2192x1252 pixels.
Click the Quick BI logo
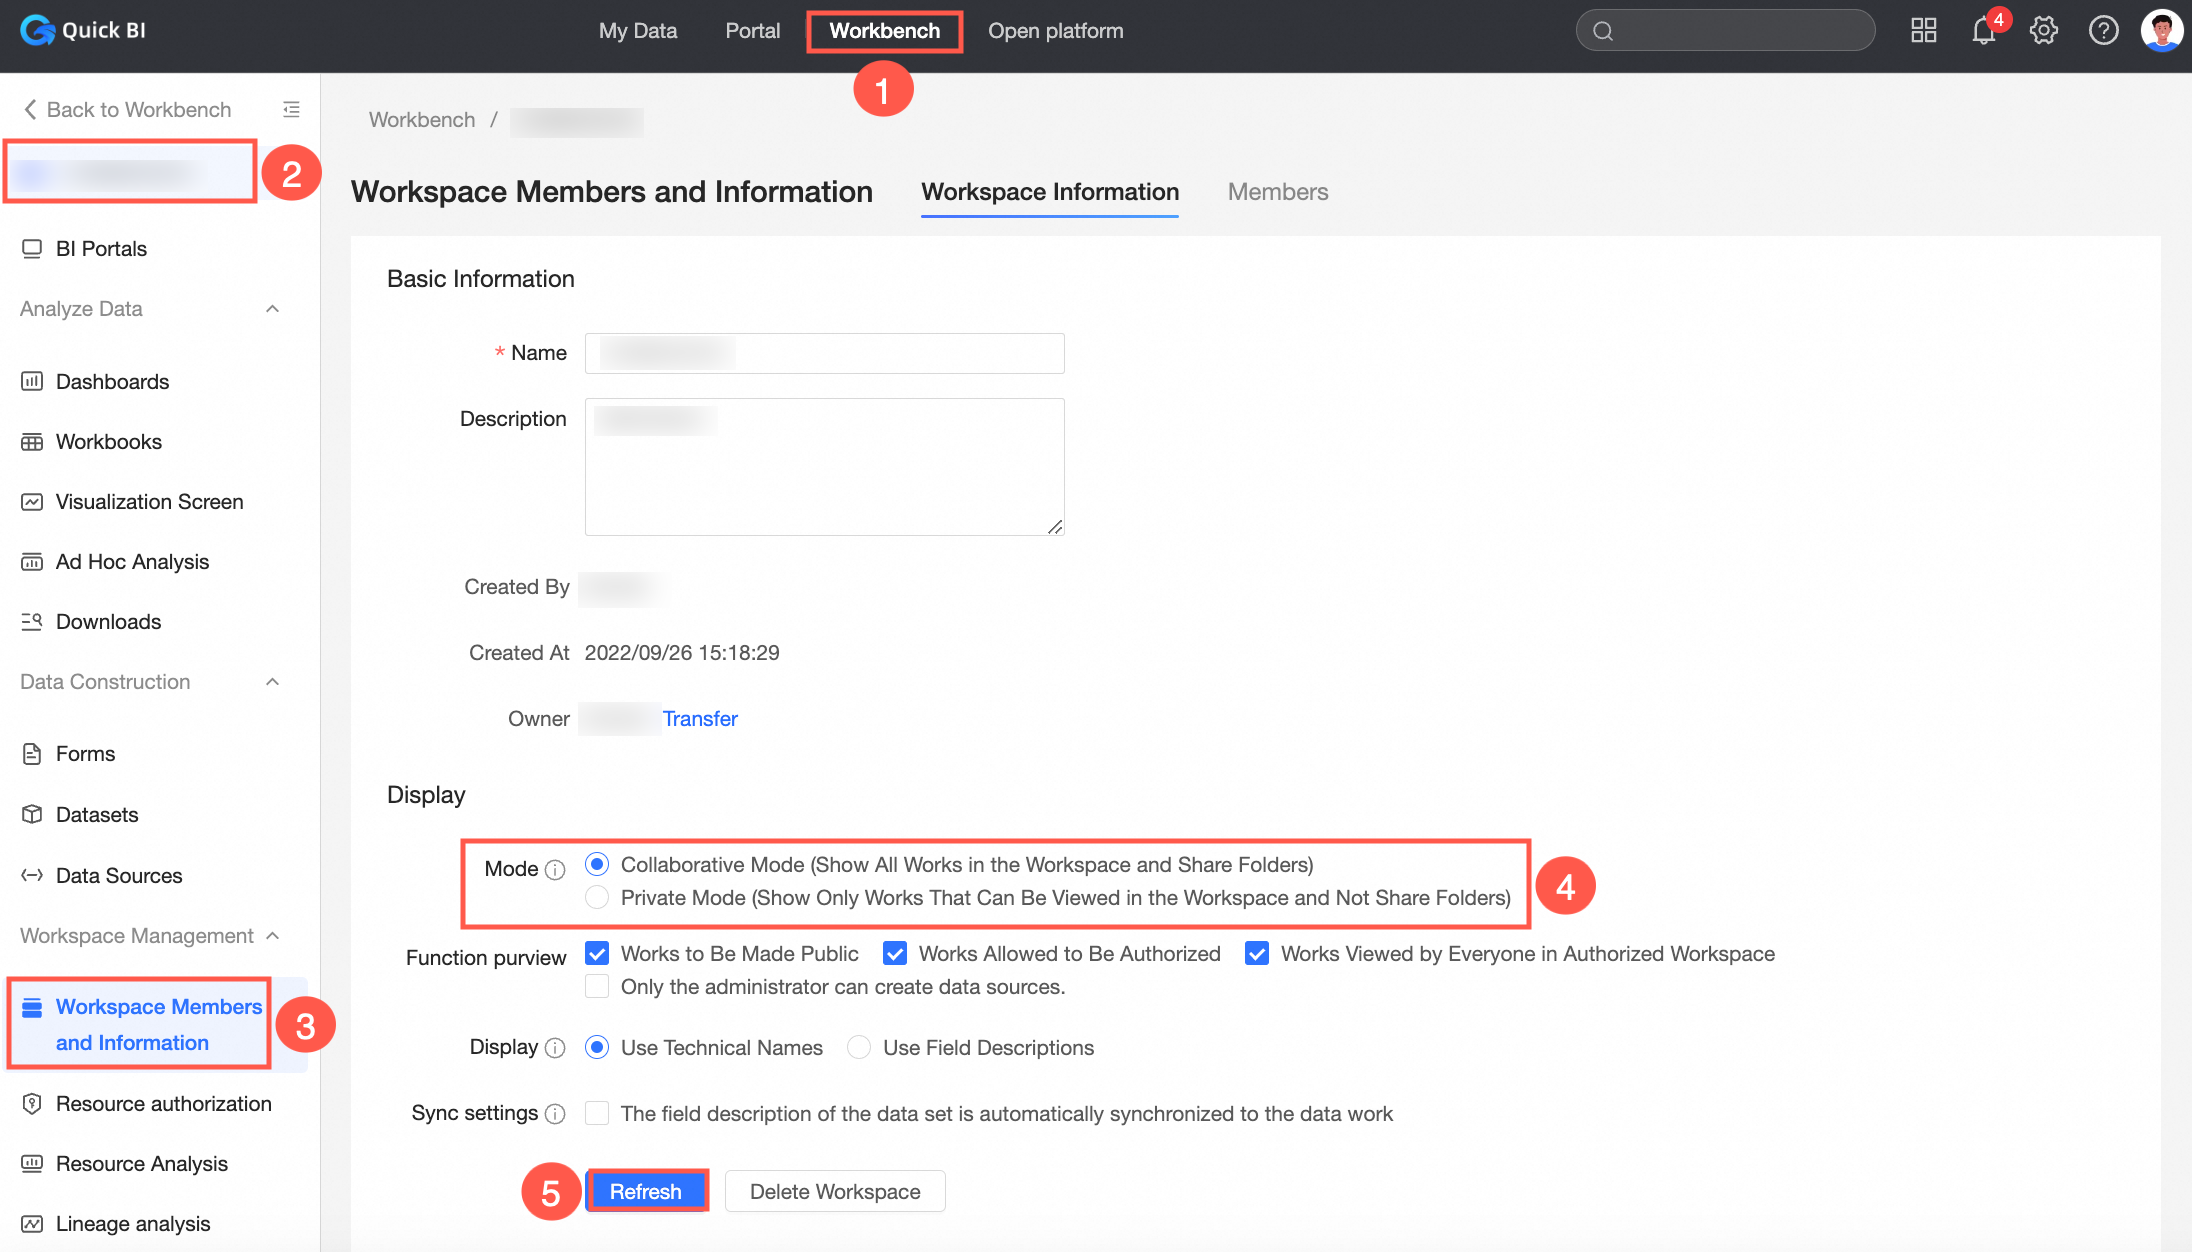[x=83, y=30]
